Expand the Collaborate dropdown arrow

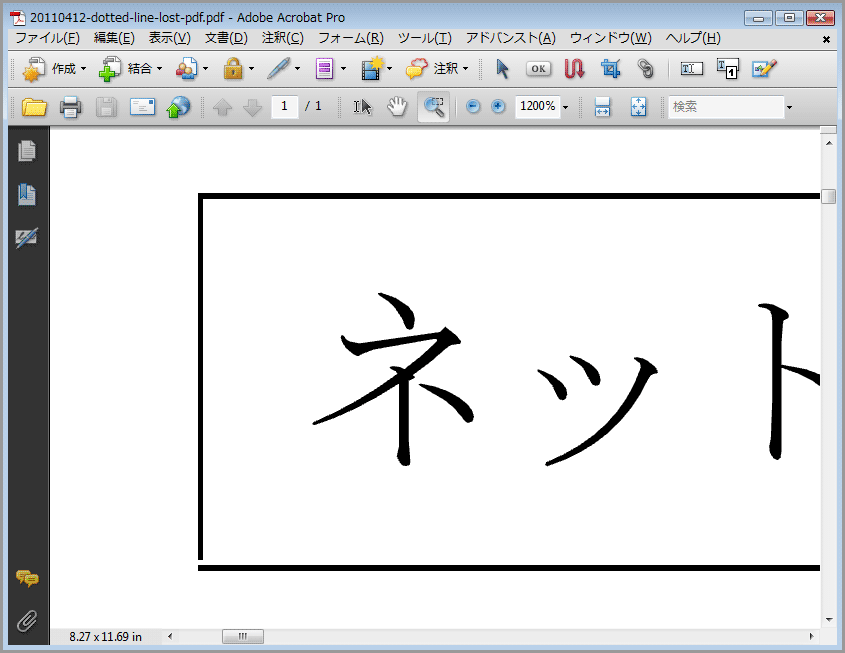205,69
